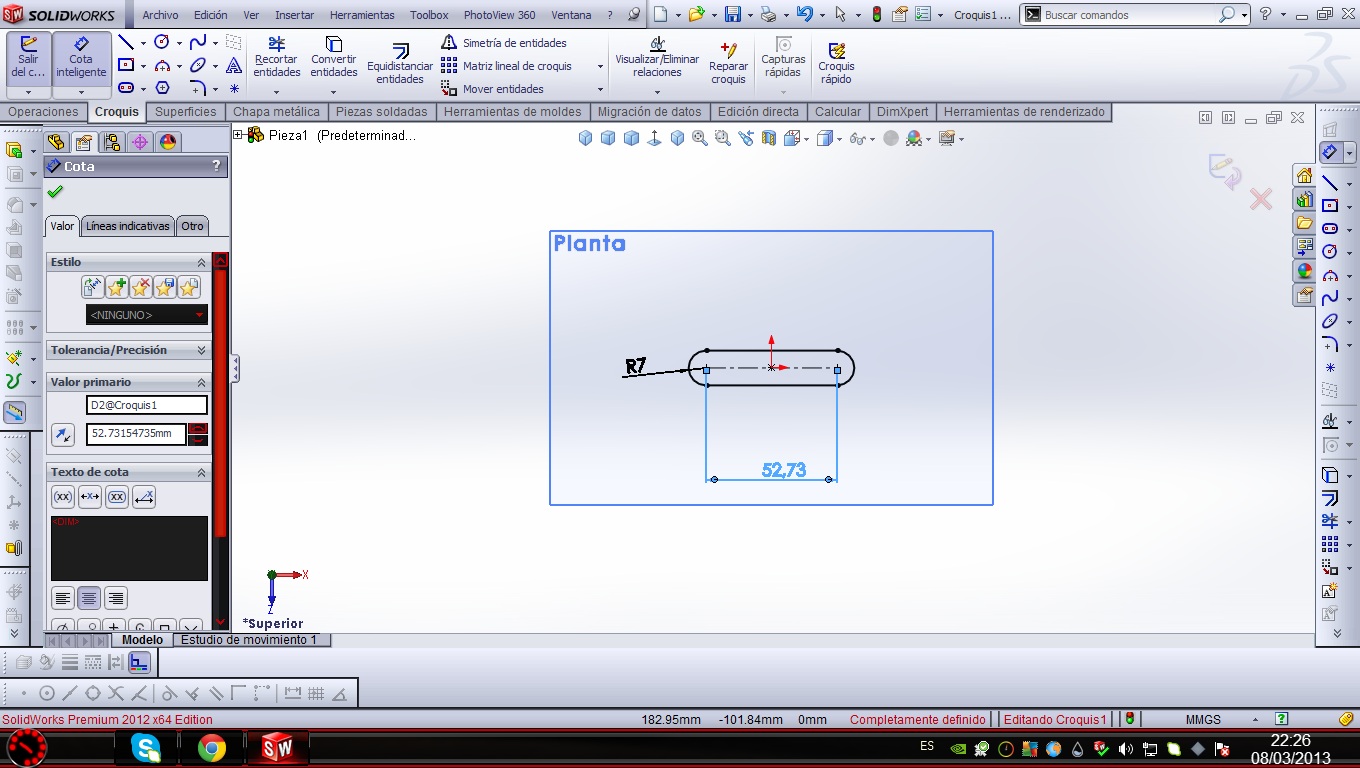Toggle center dimension option
Image resolution: width=1360 pixels, height=768 pixels.
click(90, 497)
